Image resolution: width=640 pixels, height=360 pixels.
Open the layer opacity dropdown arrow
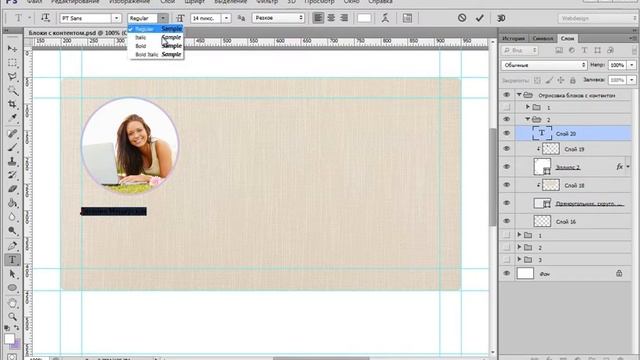pos(632,65)
